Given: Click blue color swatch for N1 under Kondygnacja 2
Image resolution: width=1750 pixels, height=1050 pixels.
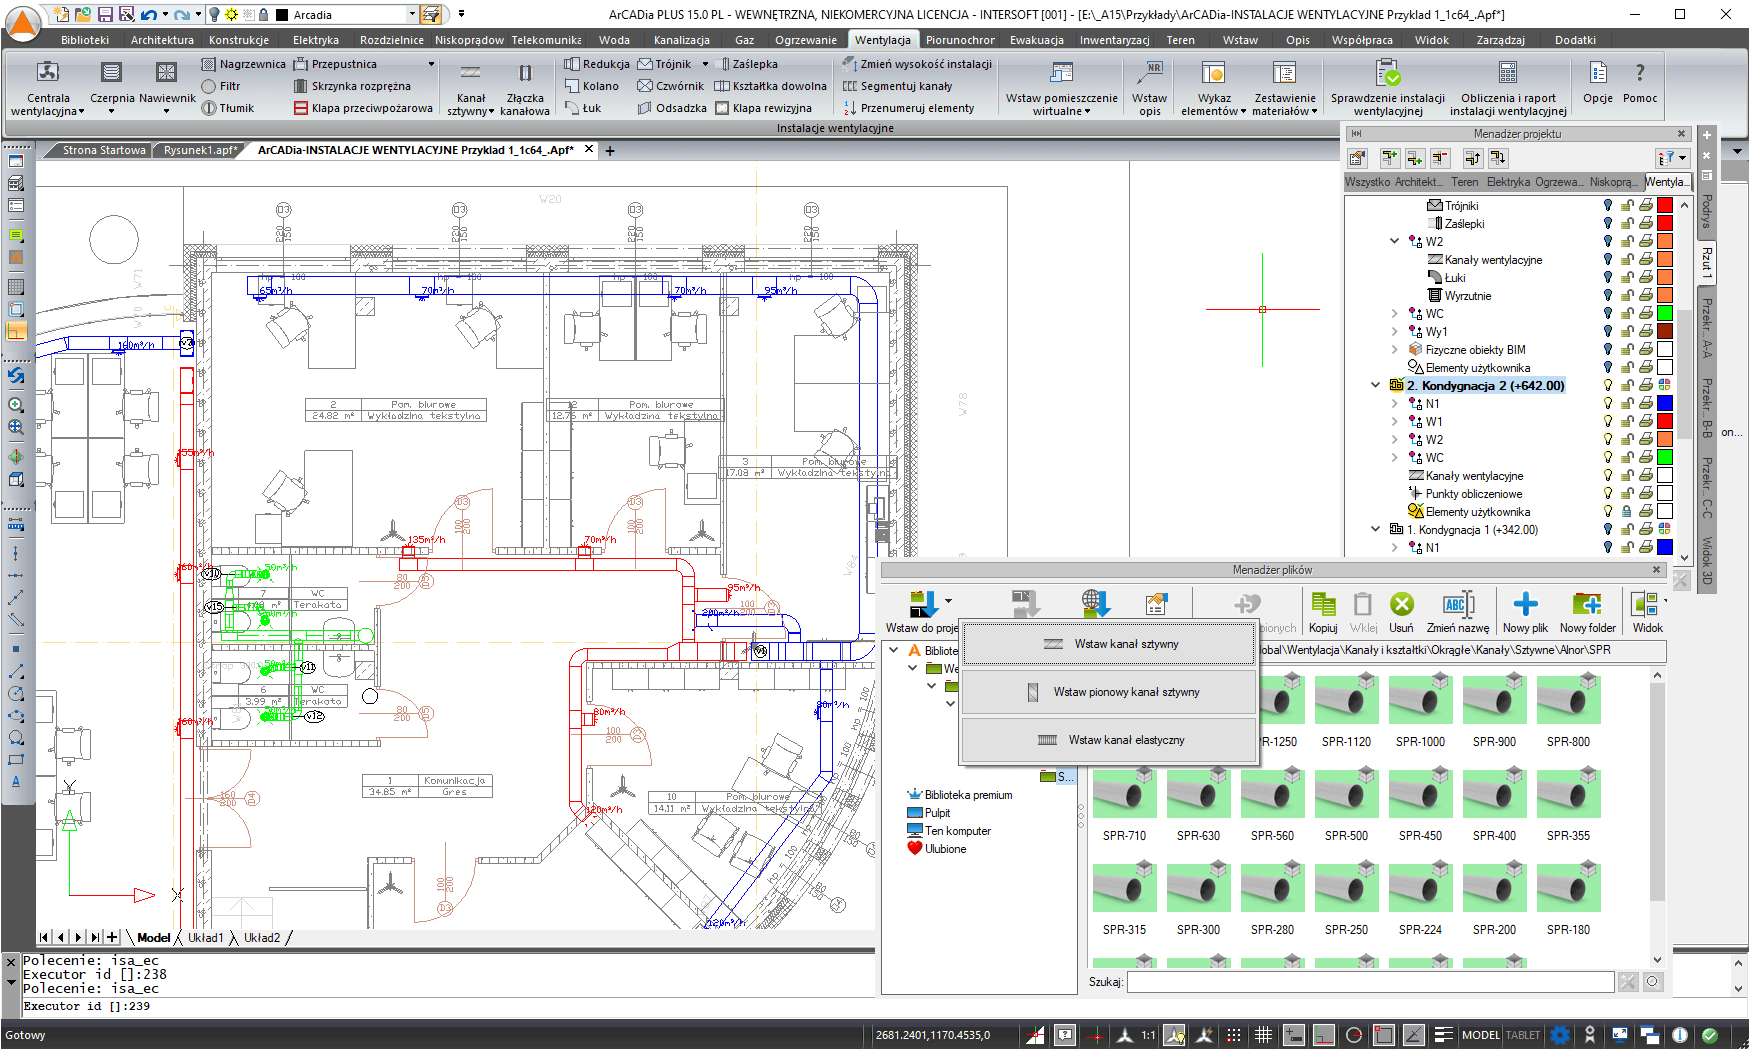Looking at the screenshot, I should click(1665, 403).
